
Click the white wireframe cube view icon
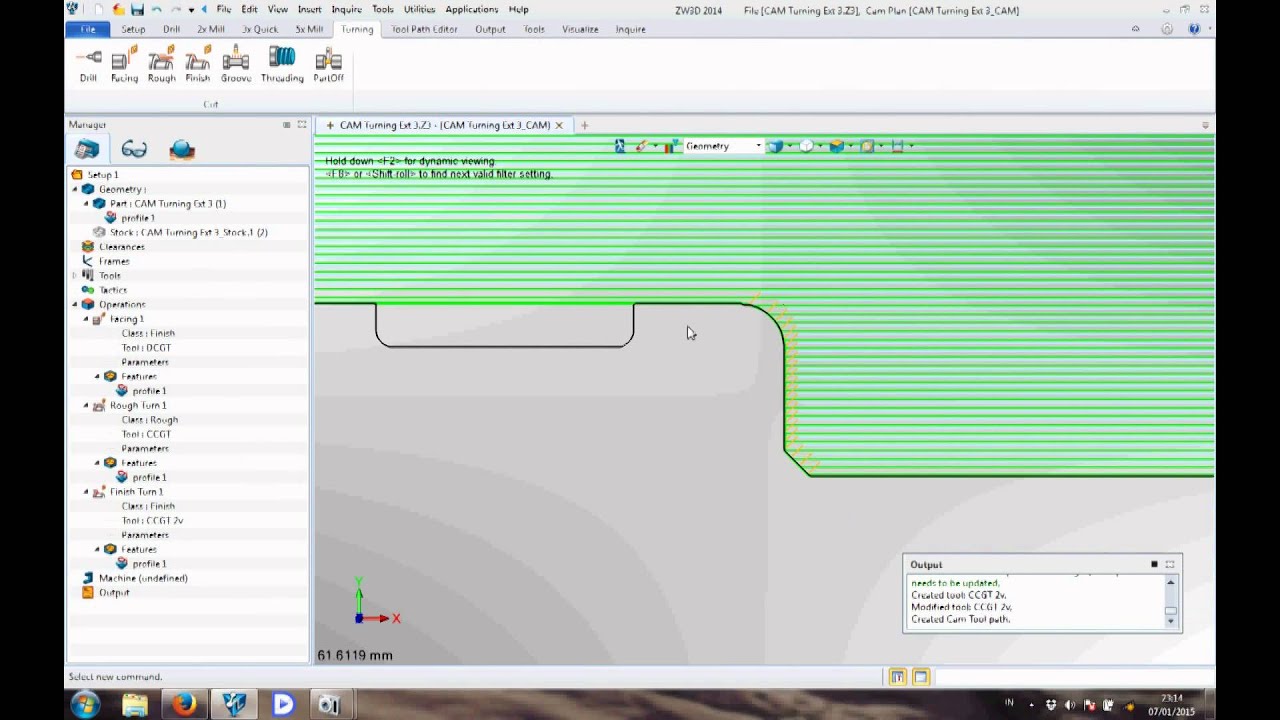coord(806,146)
